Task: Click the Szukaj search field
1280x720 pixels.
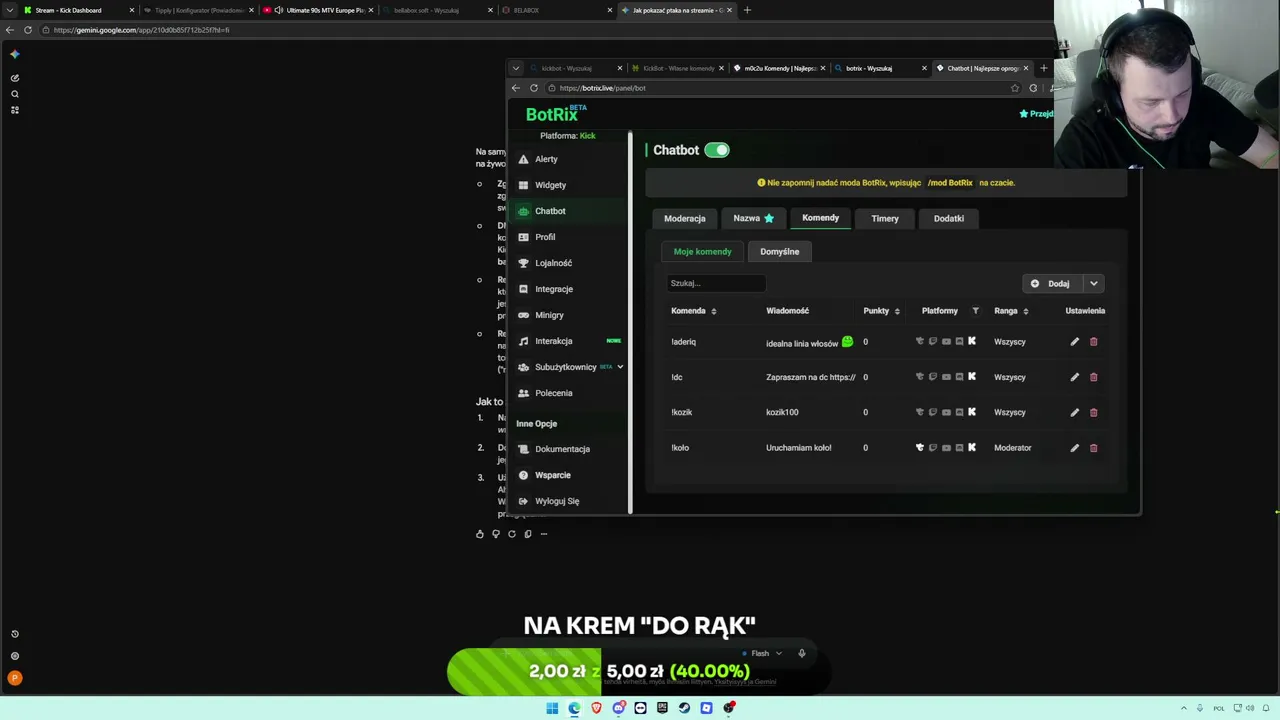Action: pyautogui.click(x=716, y=284)
